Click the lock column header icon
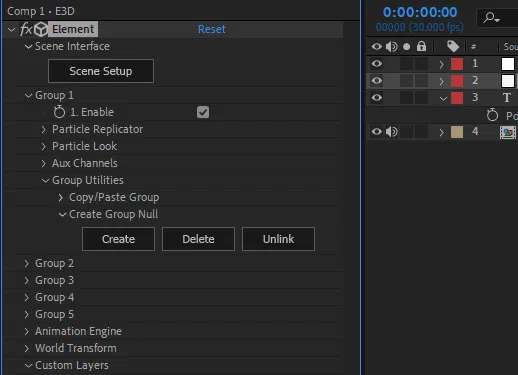518x375 pixels. pyautogui.click(x=421, y=46)
